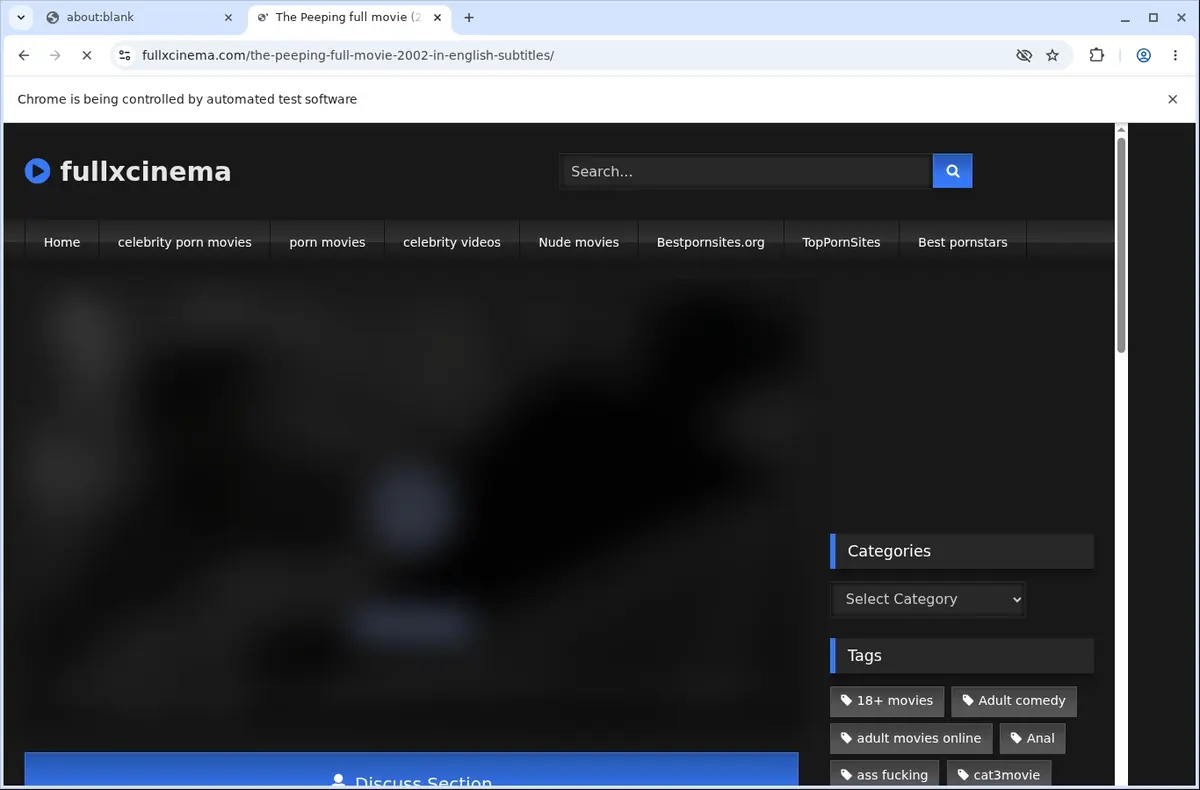Open the tab search dropdown chevron
This screenshot has width=1200, height=790.
[x=21, y=17]
